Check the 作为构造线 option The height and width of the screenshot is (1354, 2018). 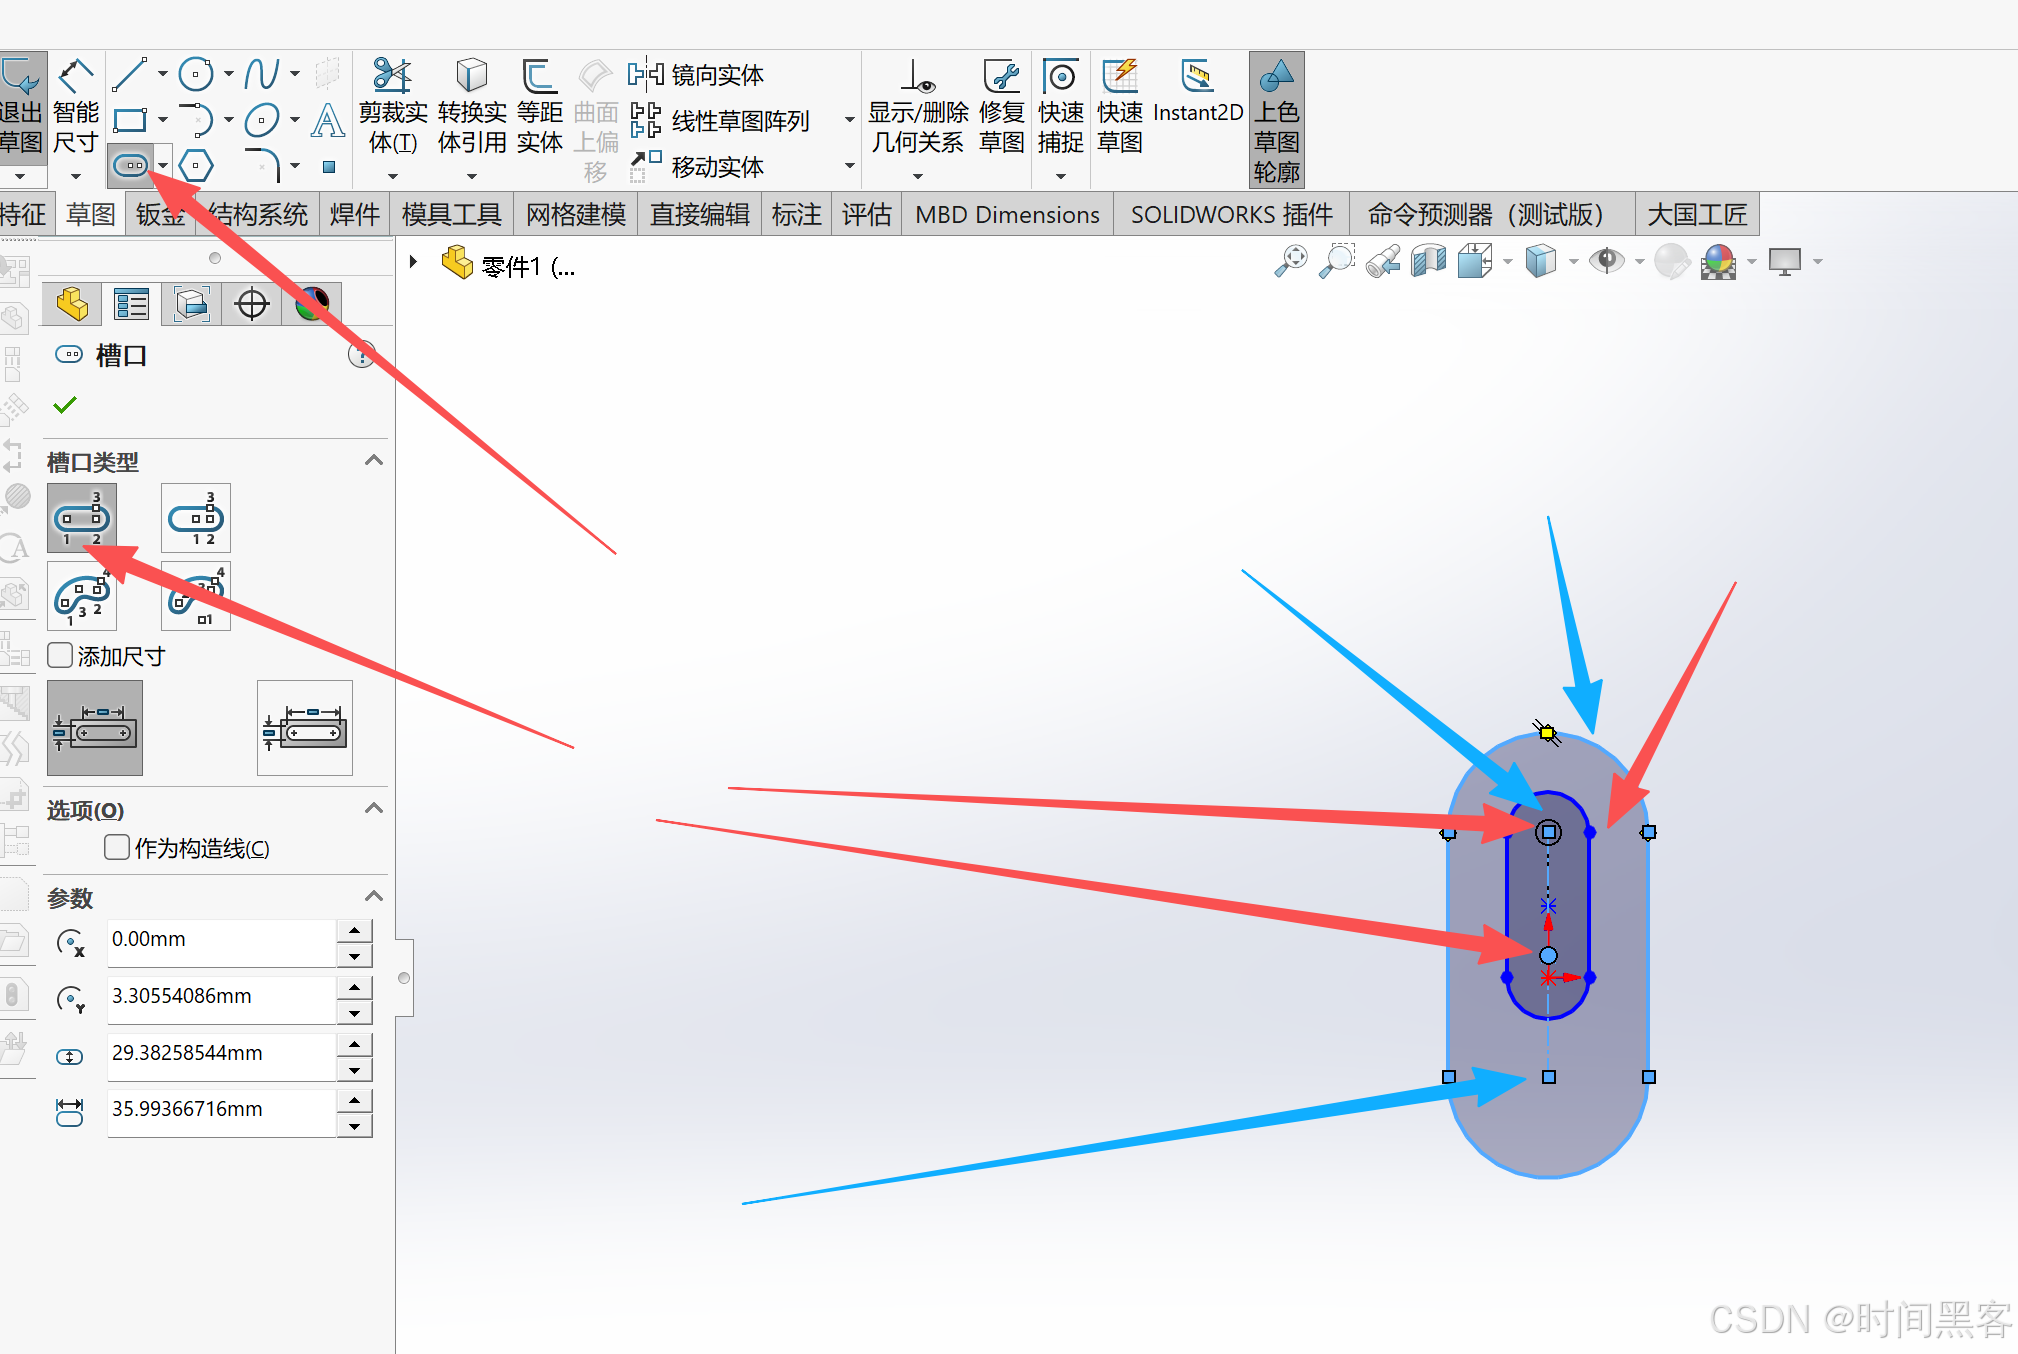point(117,848)
